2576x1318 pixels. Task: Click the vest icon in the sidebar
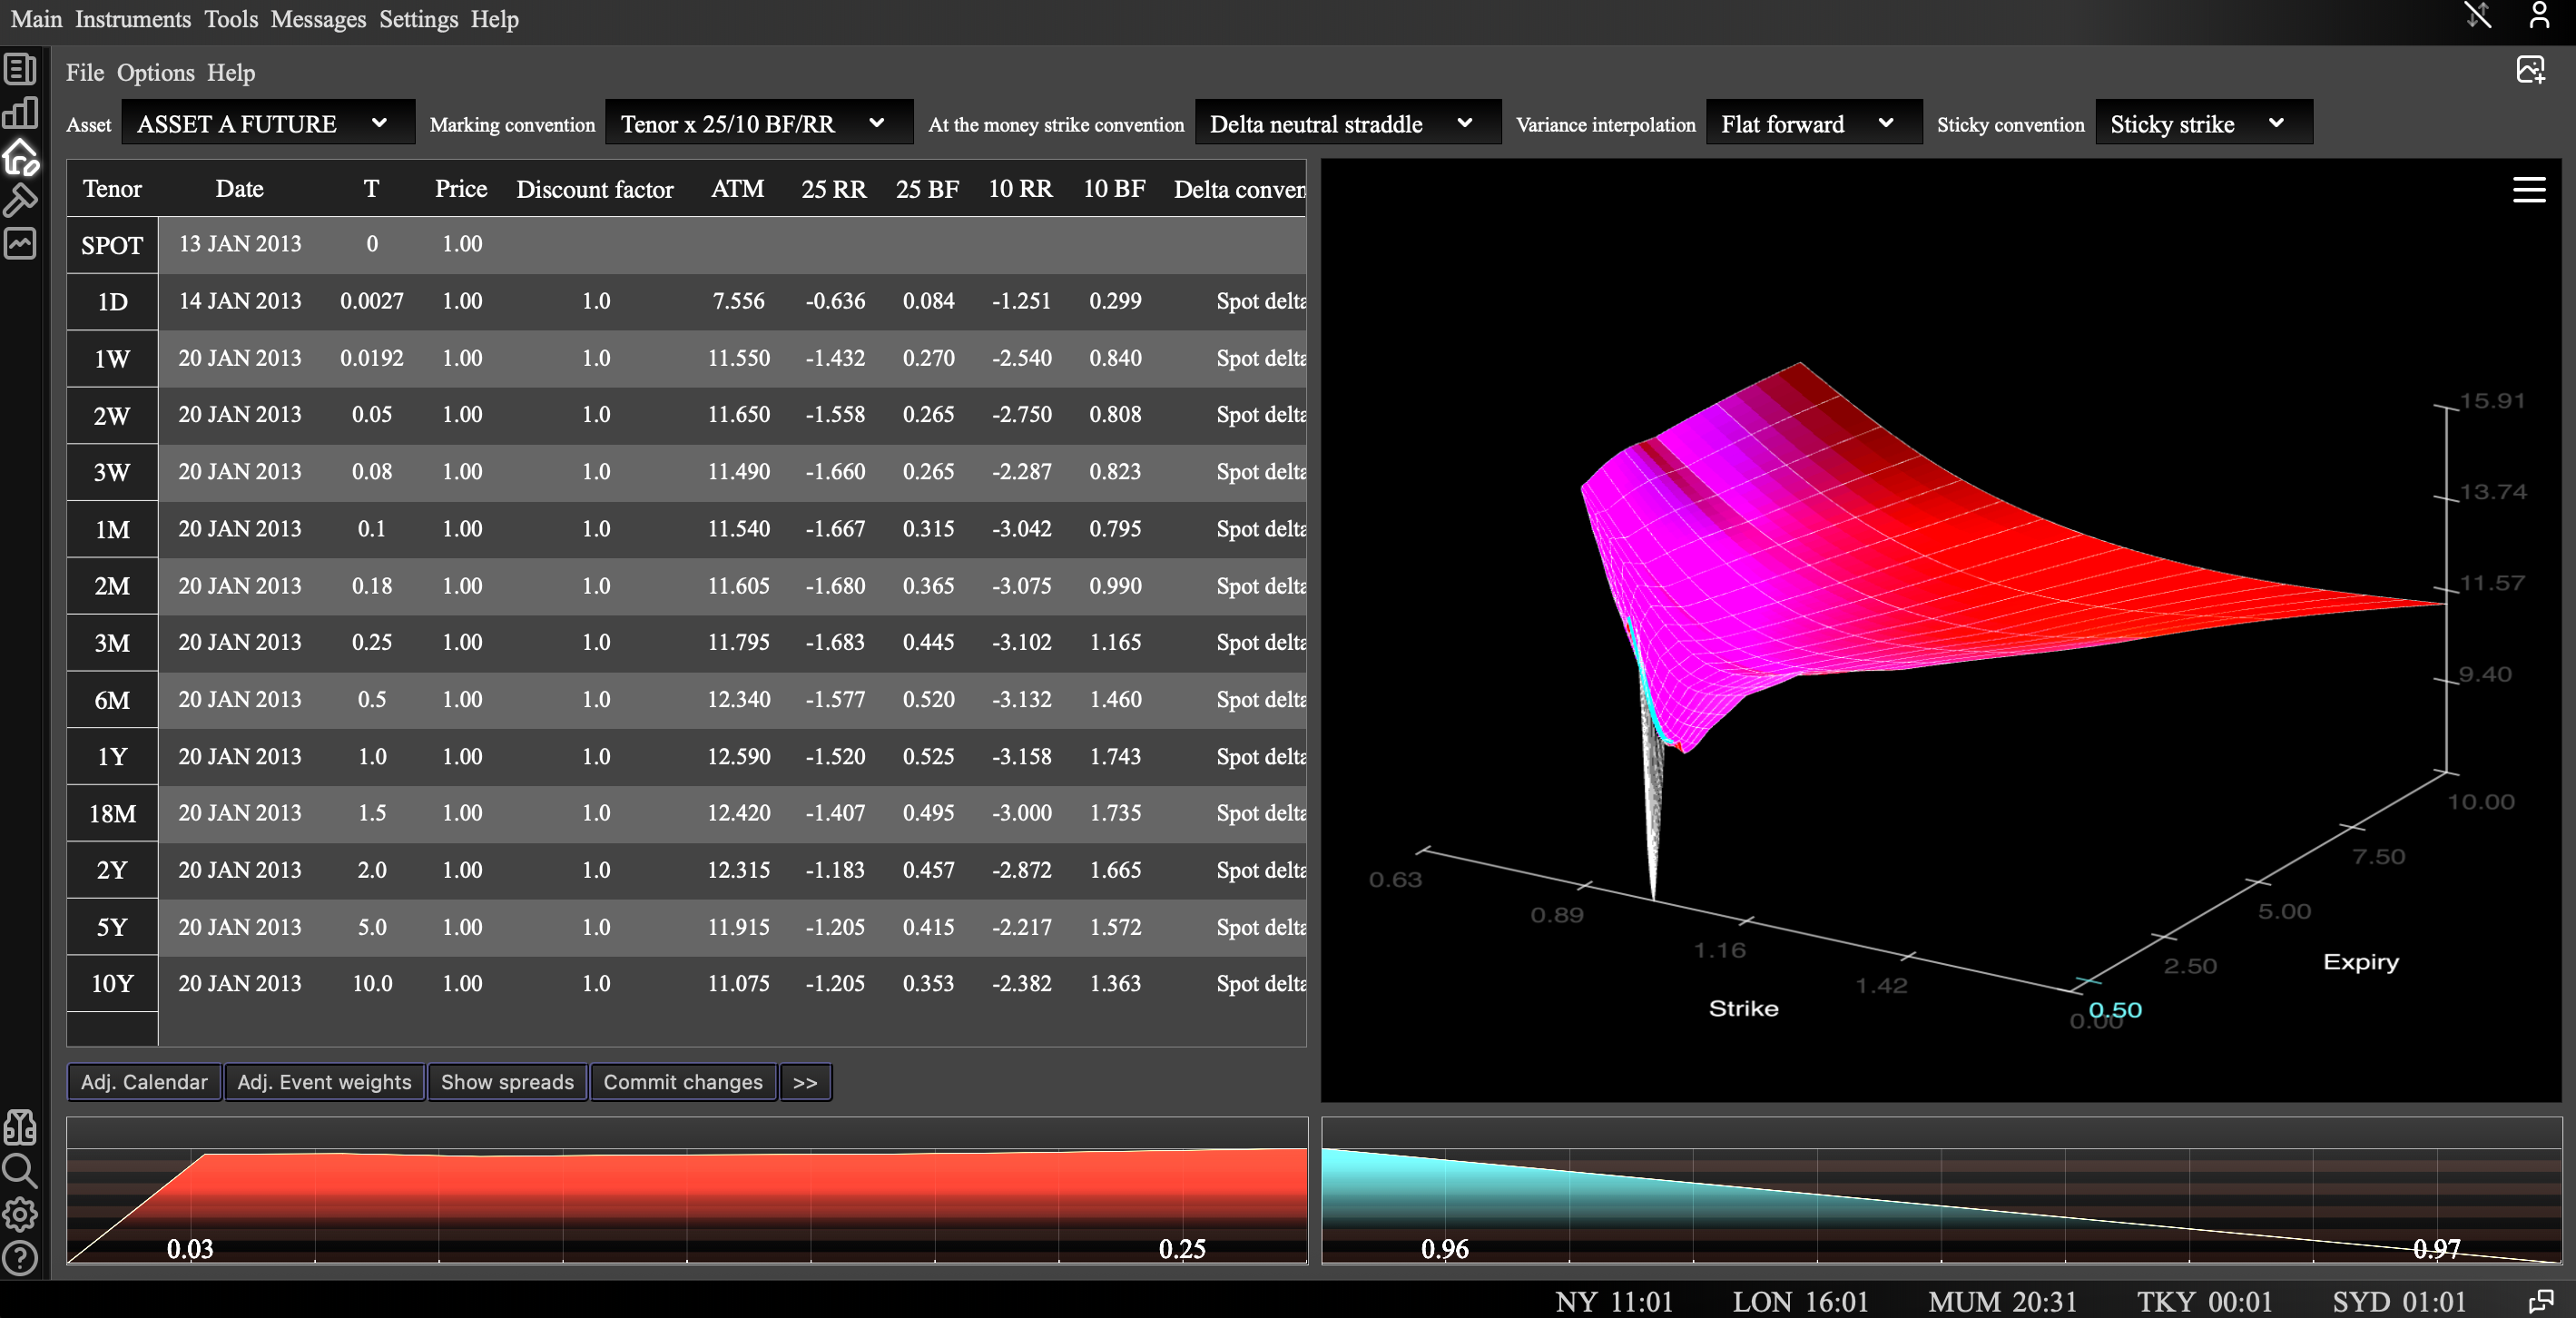tap(20, 1127)
